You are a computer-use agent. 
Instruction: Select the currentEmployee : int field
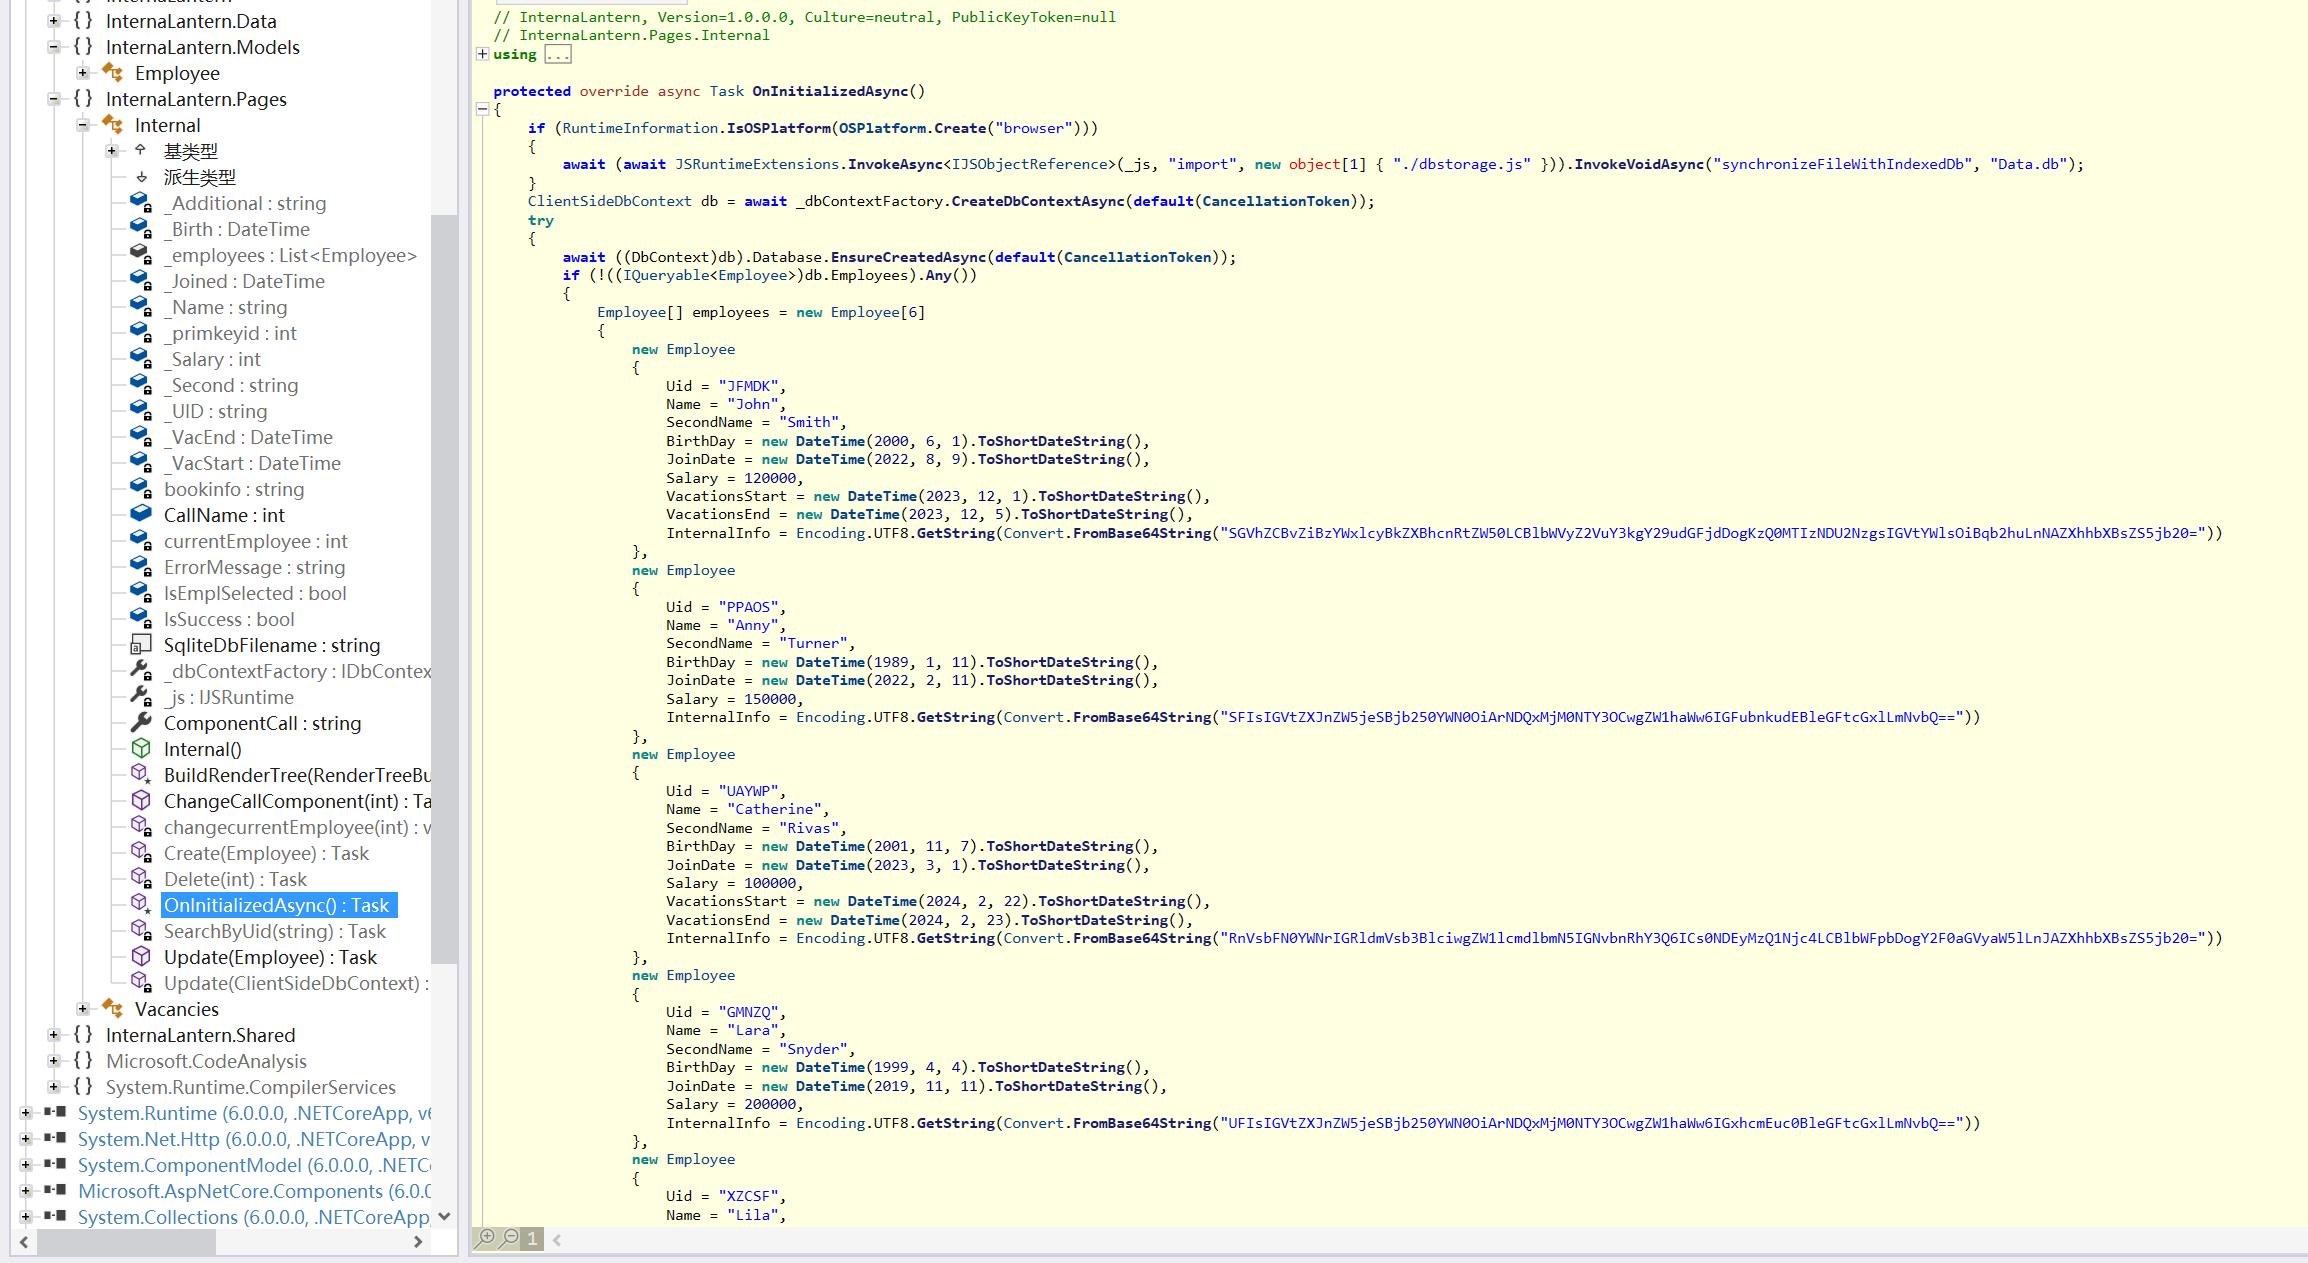256,541
